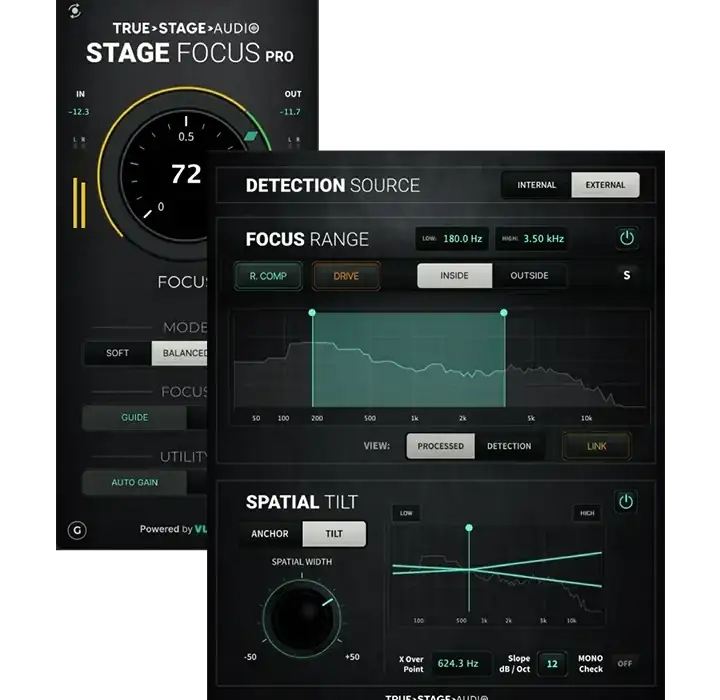This screenshot has width=720, height=700.
Task: Click the main focus dial showing 72
Action: point(186,175)
